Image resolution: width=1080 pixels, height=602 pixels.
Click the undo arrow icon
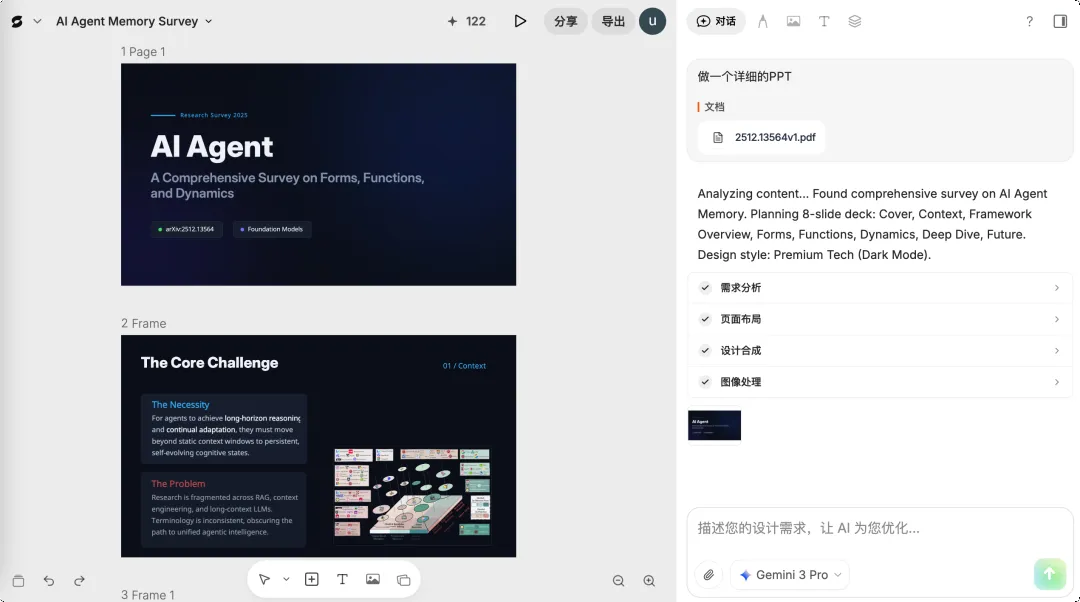coord(49,581)
